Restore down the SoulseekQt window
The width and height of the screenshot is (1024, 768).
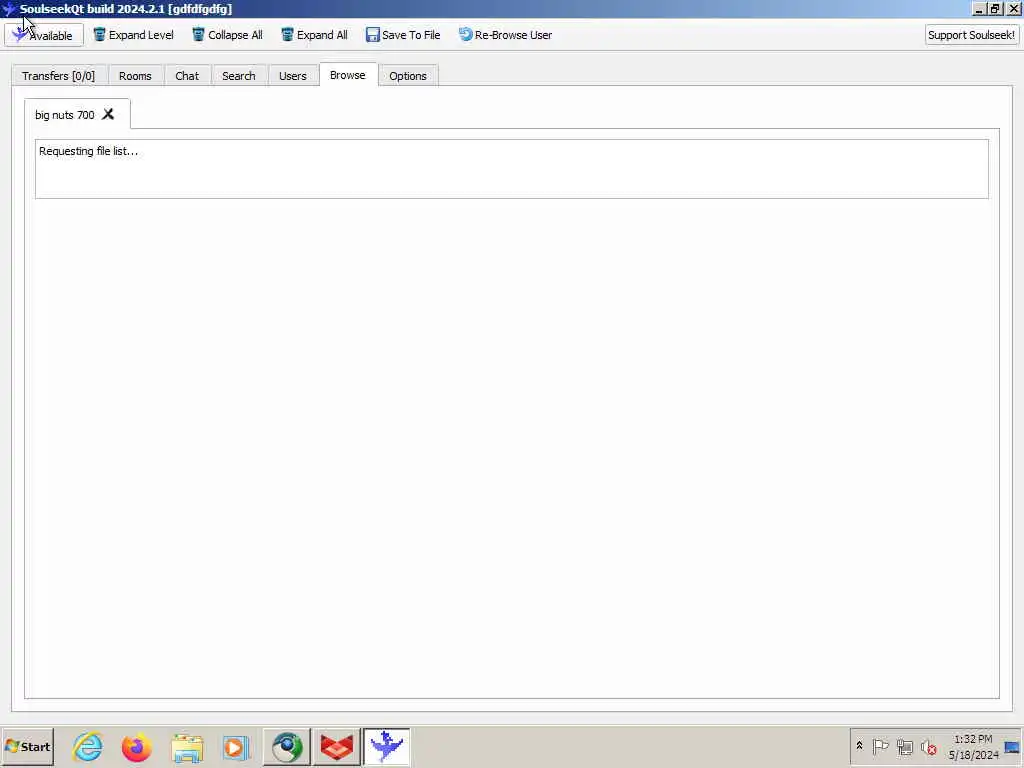[x=995, y=9]
